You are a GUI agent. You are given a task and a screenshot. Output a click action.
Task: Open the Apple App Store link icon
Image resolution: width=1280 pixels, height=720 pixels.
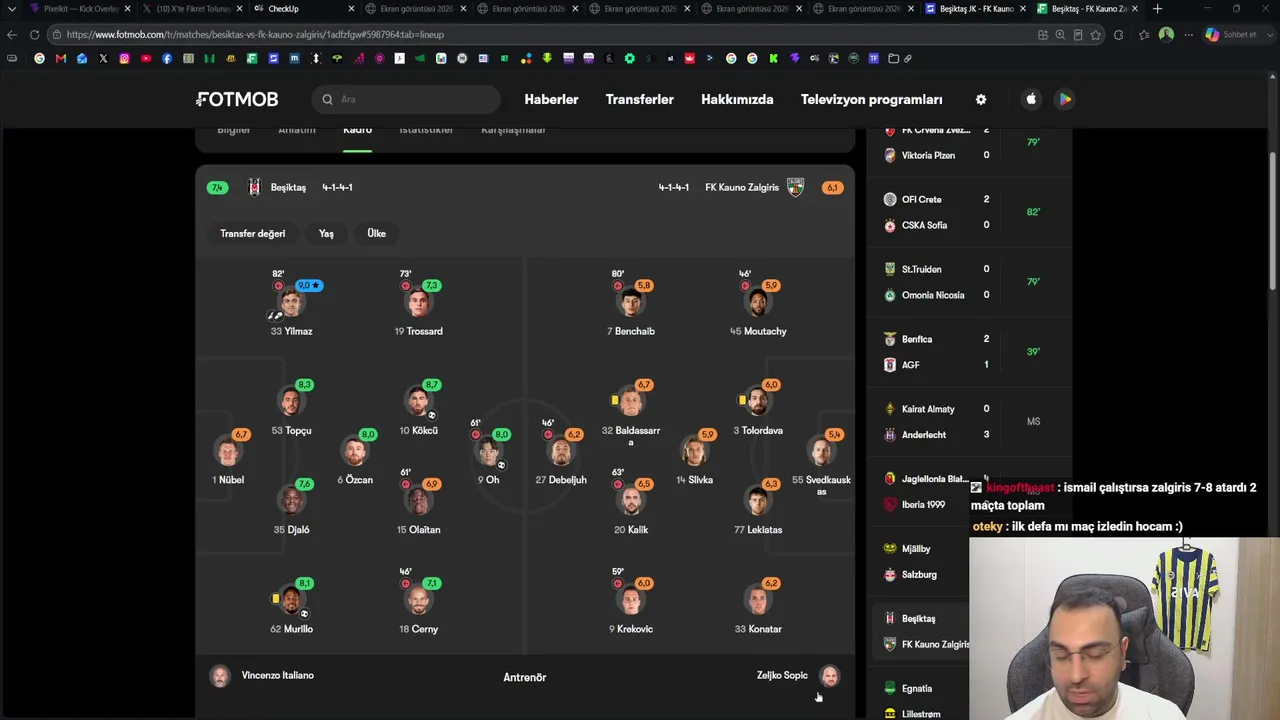(1031, 99)
